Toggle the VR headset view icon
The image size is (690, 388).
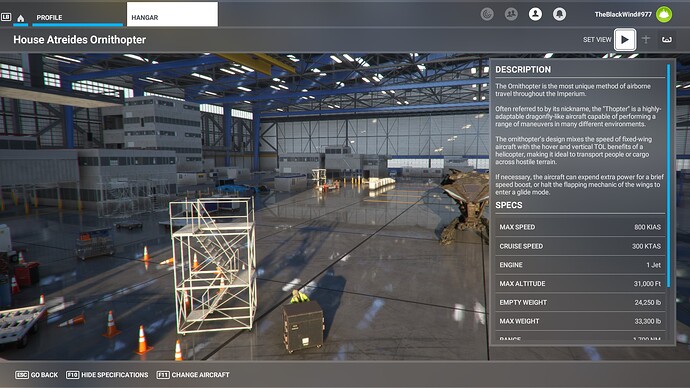667,40
